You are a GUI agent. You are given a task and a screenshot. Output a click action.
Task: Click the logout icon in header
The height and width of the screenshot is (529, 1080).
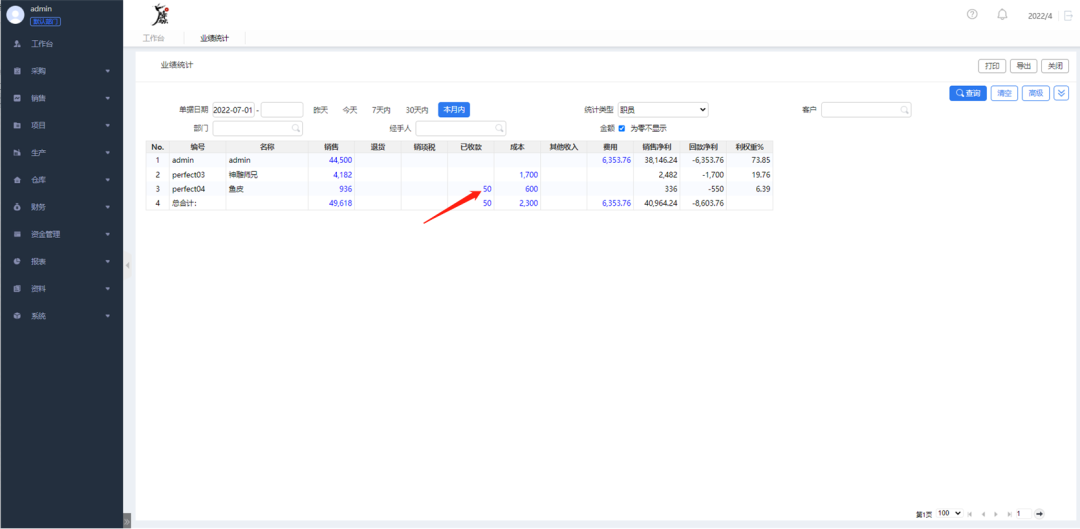(1068, 15)
